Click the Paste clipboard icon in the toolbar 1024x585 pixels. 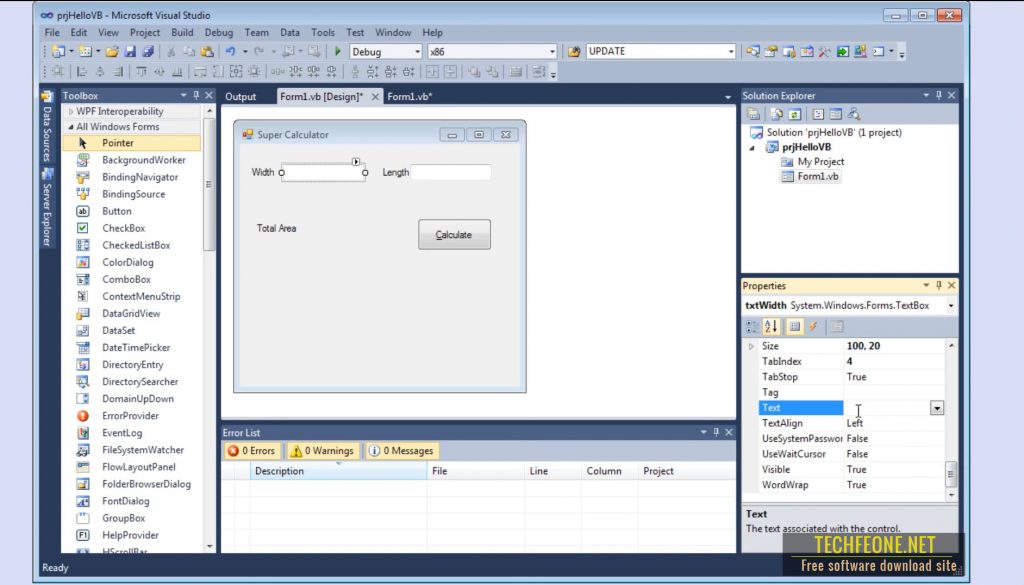point(207,52)
